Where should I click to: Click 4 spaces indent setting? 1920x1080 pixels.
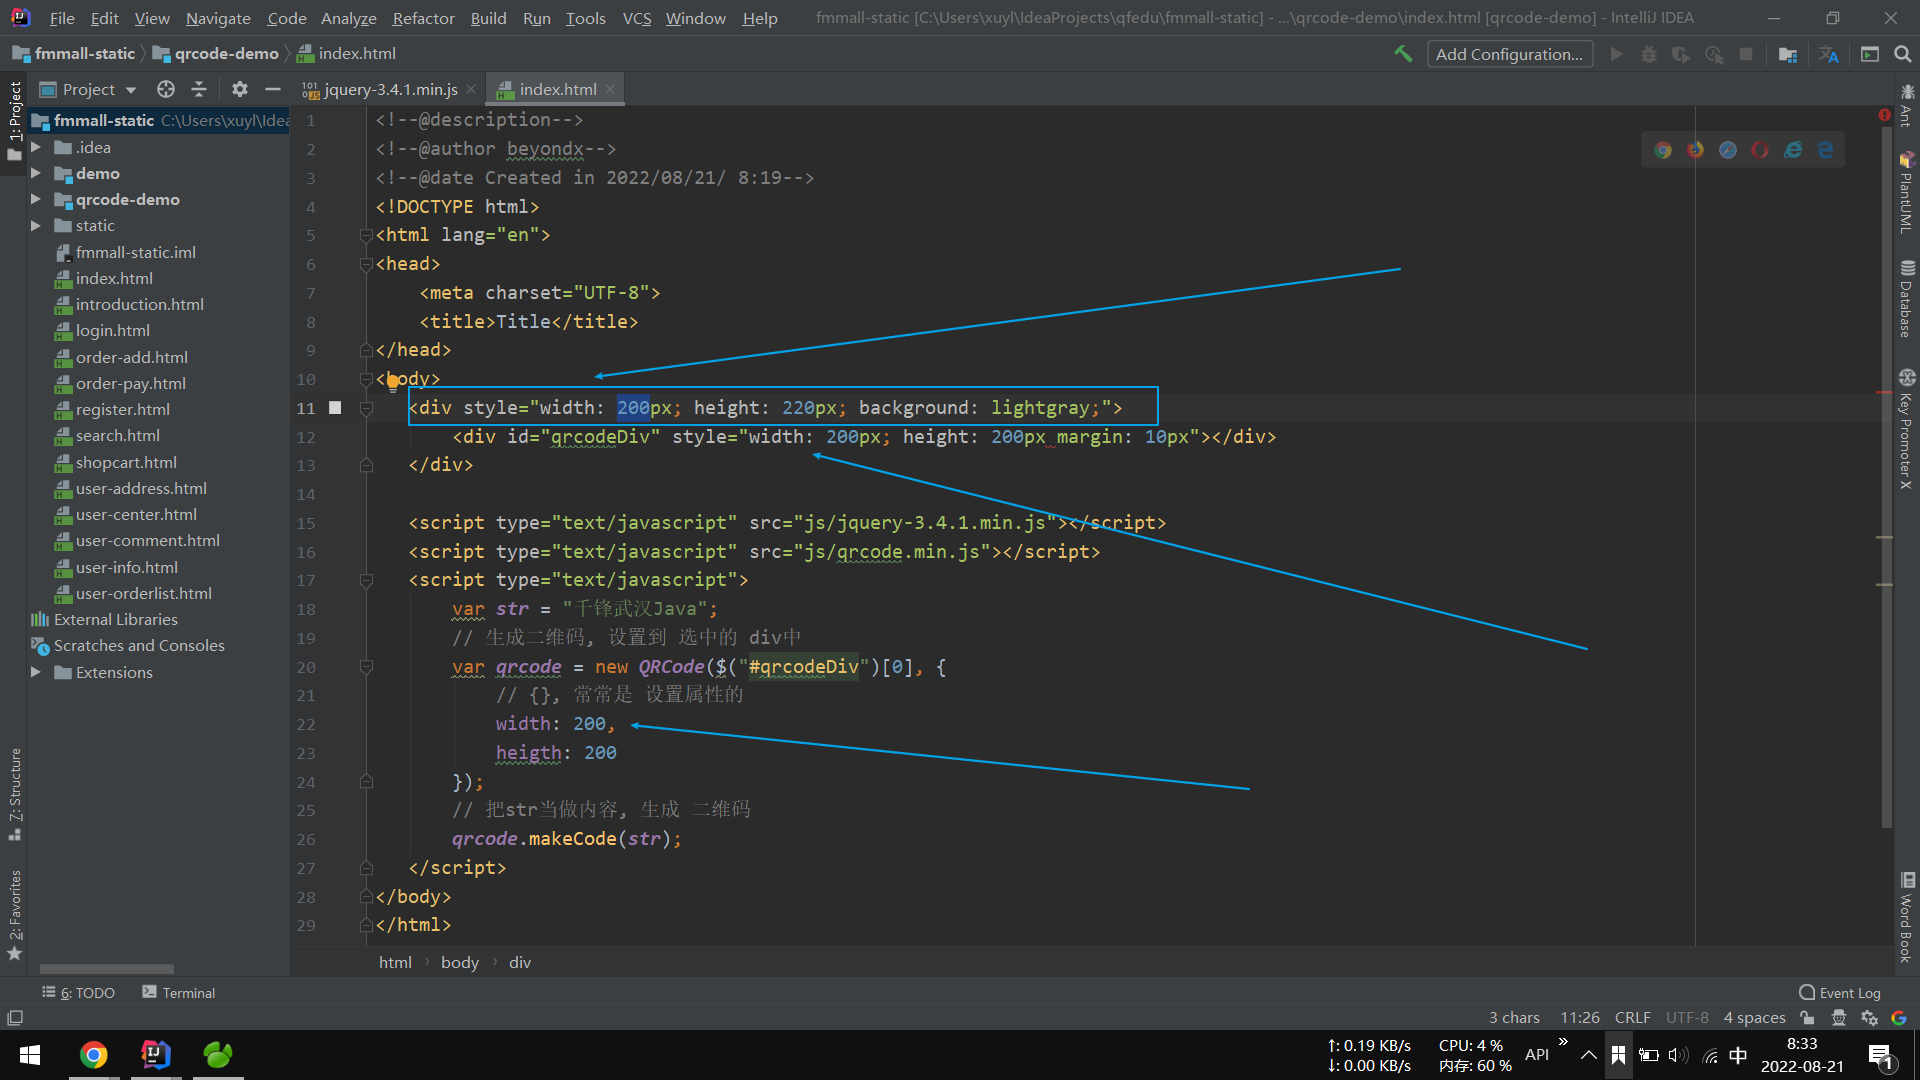point(1754,1018)
